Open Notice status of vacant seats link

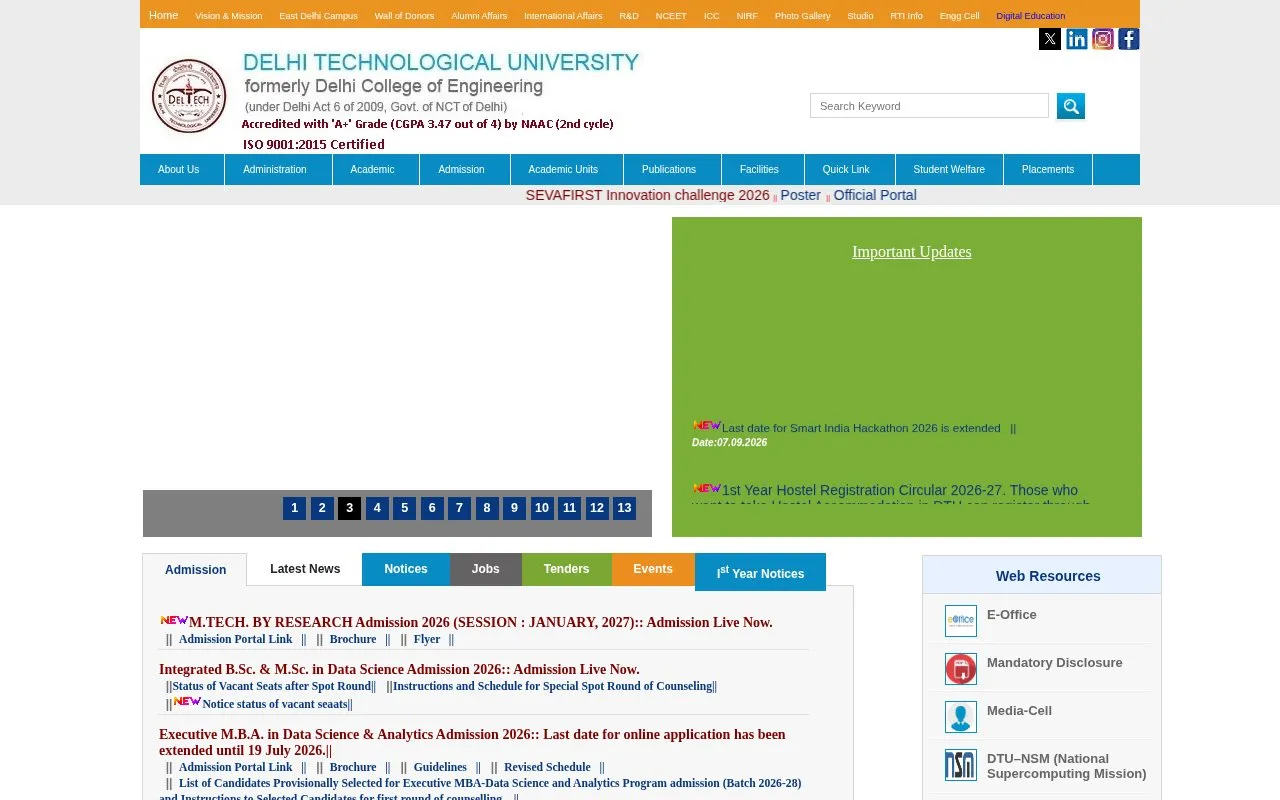[x=275, y=704]
